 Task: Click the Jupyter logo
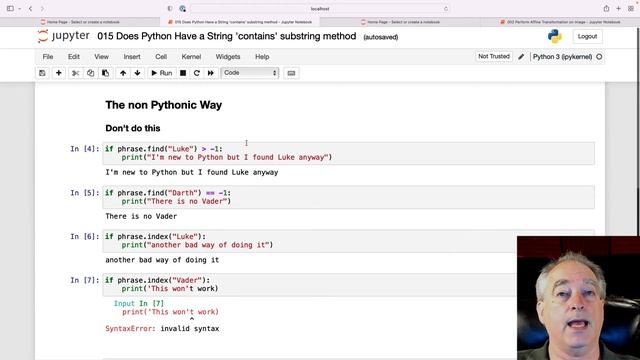(64, 36)
